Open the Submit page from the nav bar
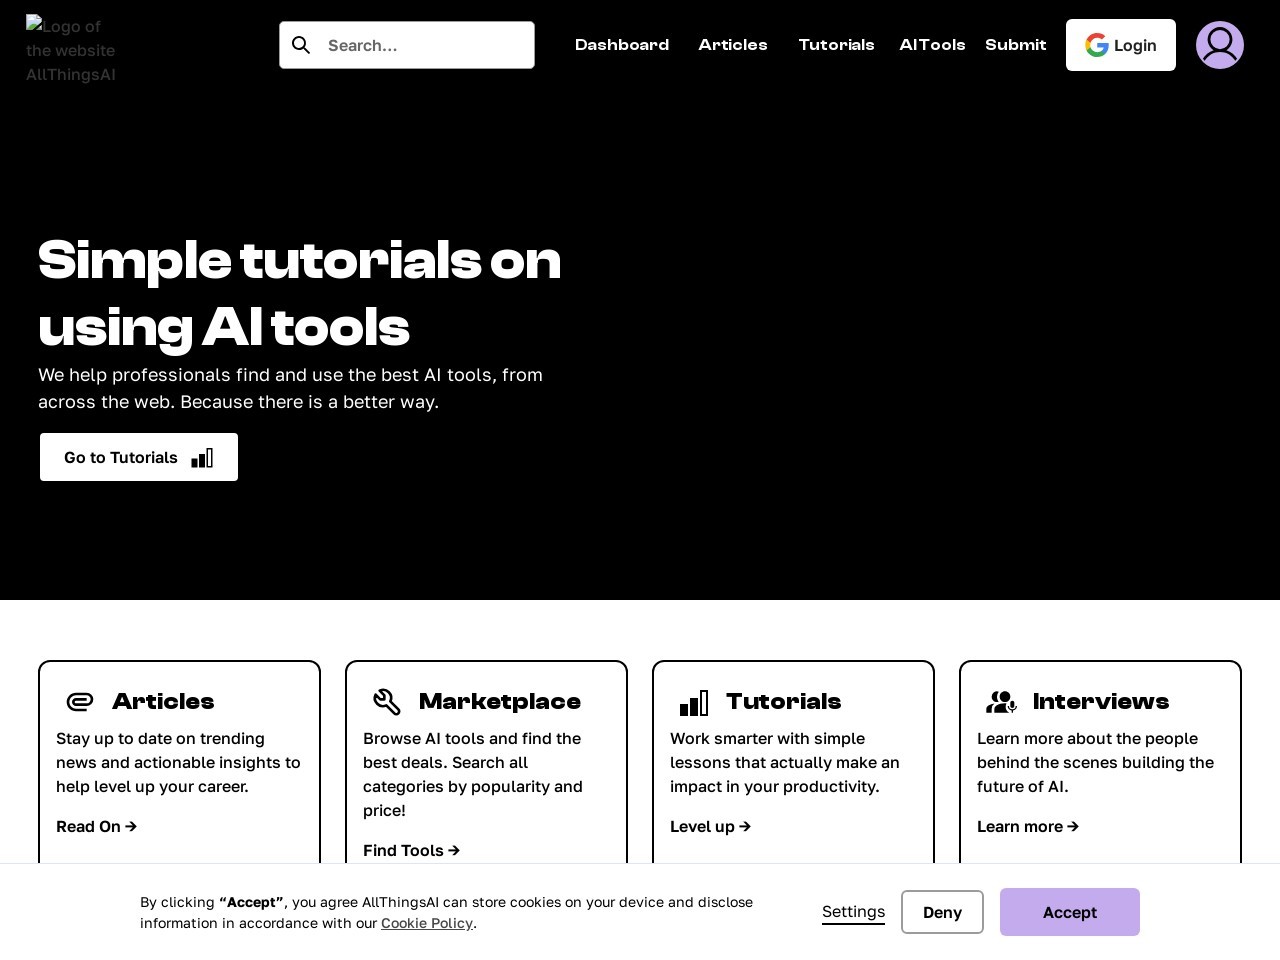Image resolution: width=1280 pixels, height=960 pixels. point(1016,44)
